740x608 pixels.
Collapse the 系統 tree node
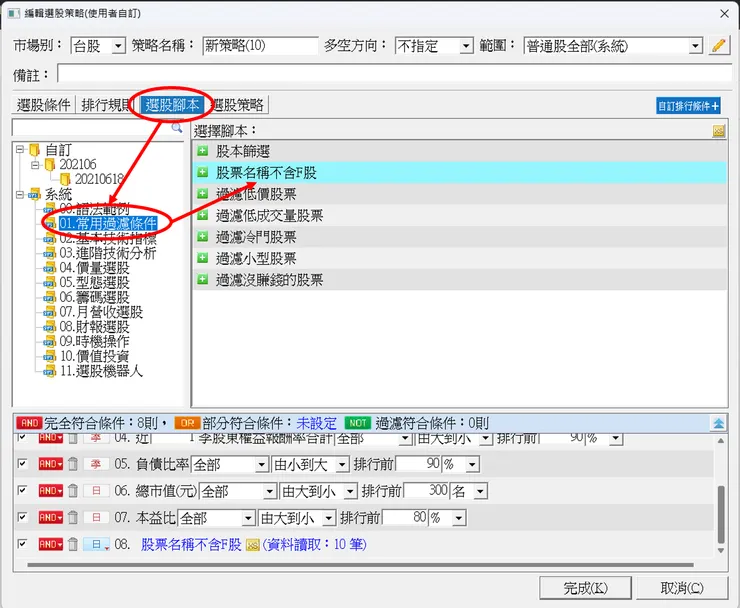point(20,194)
